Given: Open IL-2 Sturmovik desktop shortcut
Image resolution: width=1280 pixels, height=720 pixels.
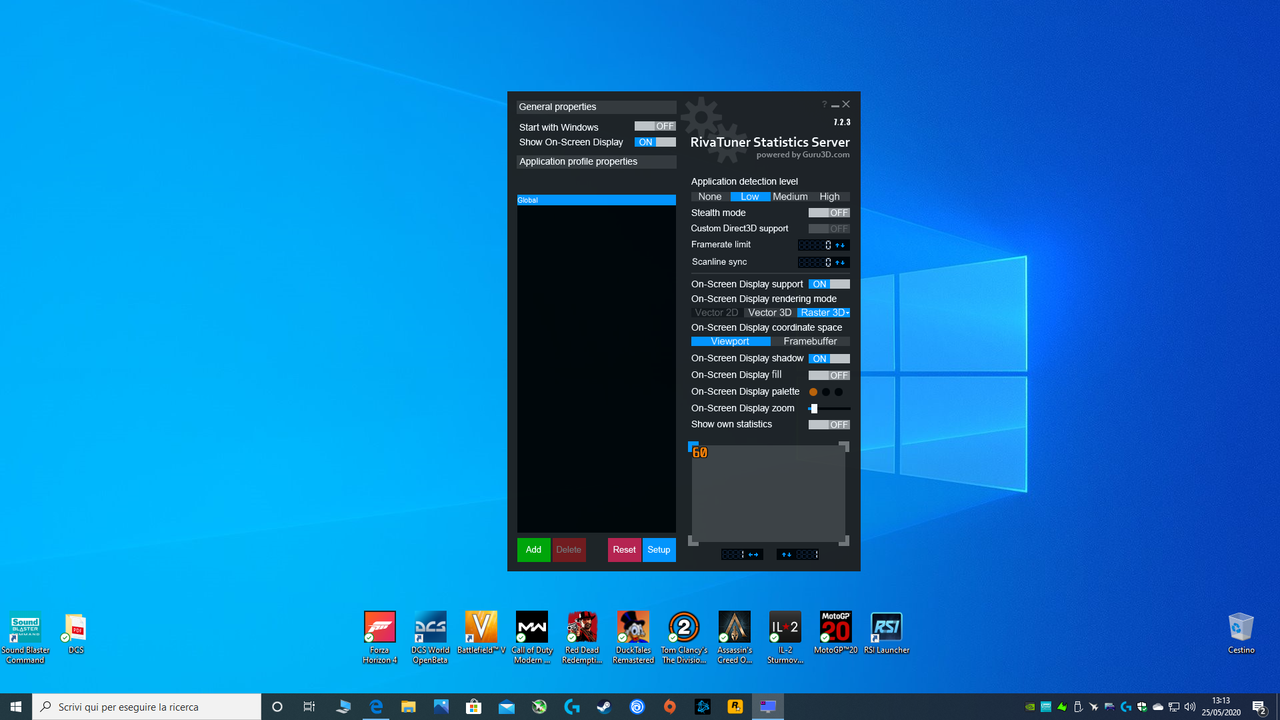Looking at the screenshot, I should point(785,637).
